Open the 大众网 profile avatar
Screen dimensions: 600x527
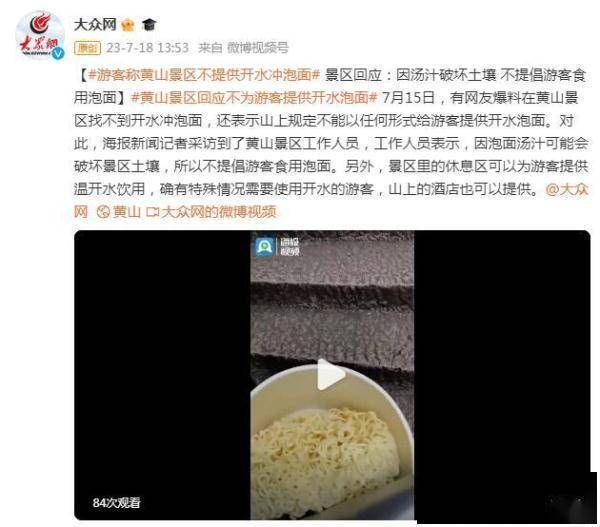pyautogui.click(x=40, y=35)
